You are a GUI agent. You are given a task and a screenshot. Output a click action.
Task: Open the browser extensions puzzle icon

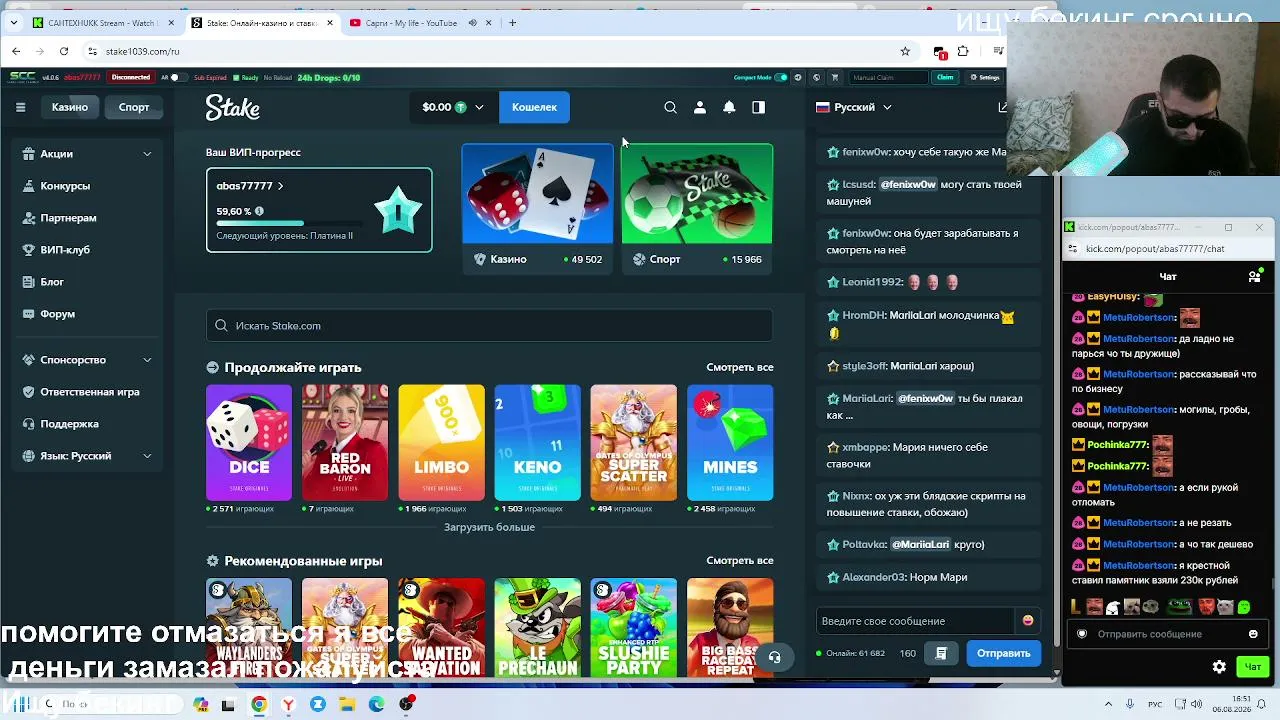click(x=963, y=51)
